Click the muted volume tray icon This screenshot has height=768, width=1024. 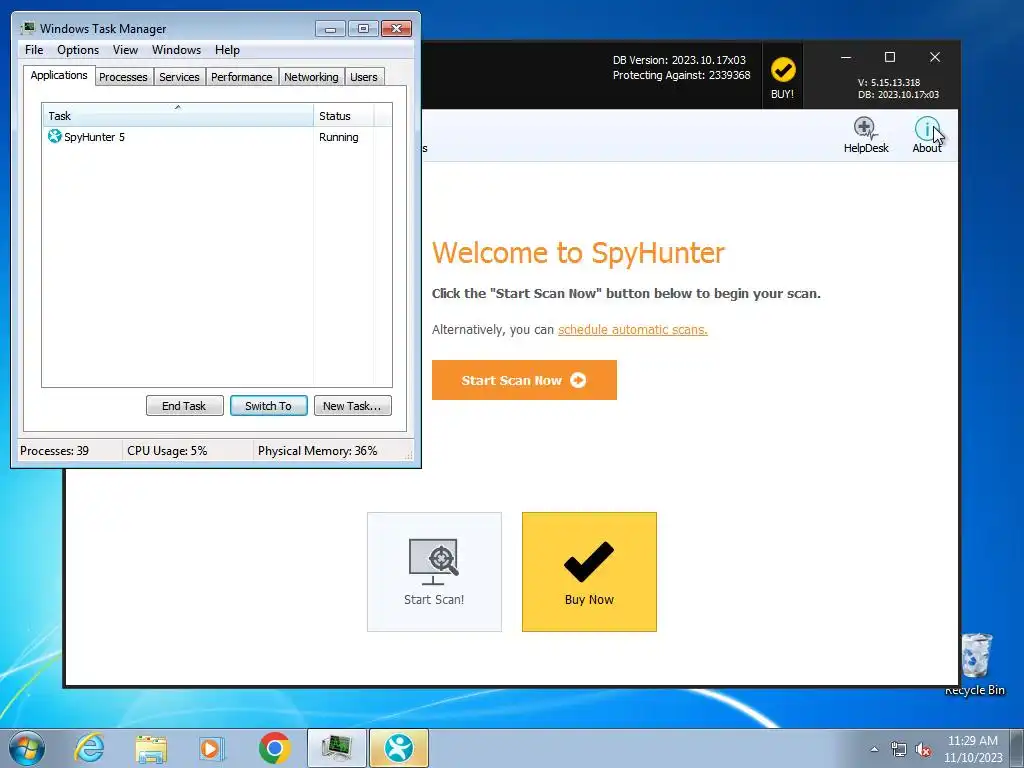click(923, 749)
